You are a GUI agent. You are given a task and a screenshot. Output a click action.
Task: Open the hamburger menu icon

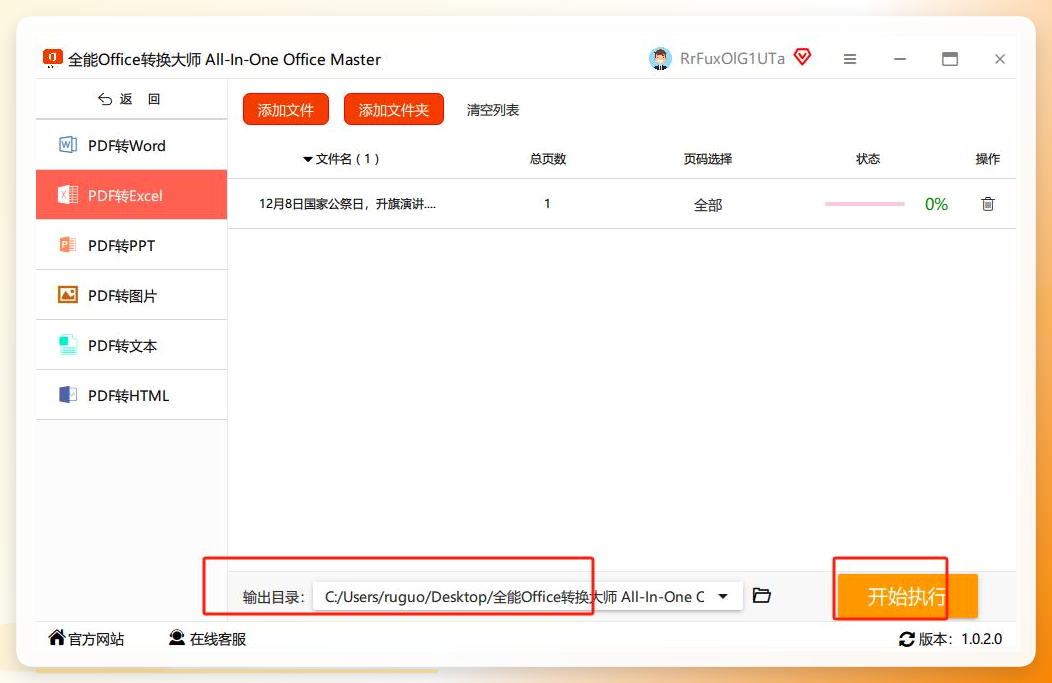click(849, 59)
